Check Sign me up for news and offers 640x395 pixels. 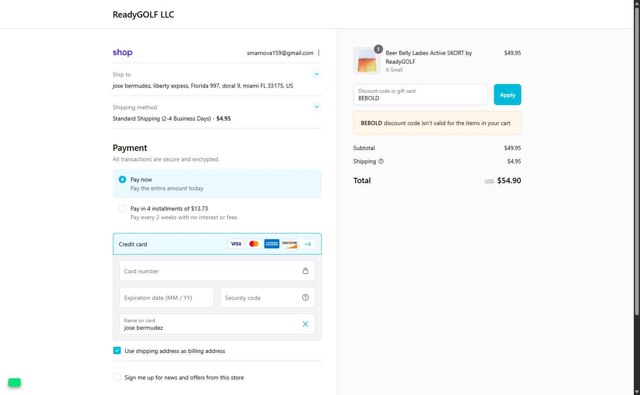click(x=117, y=377)
